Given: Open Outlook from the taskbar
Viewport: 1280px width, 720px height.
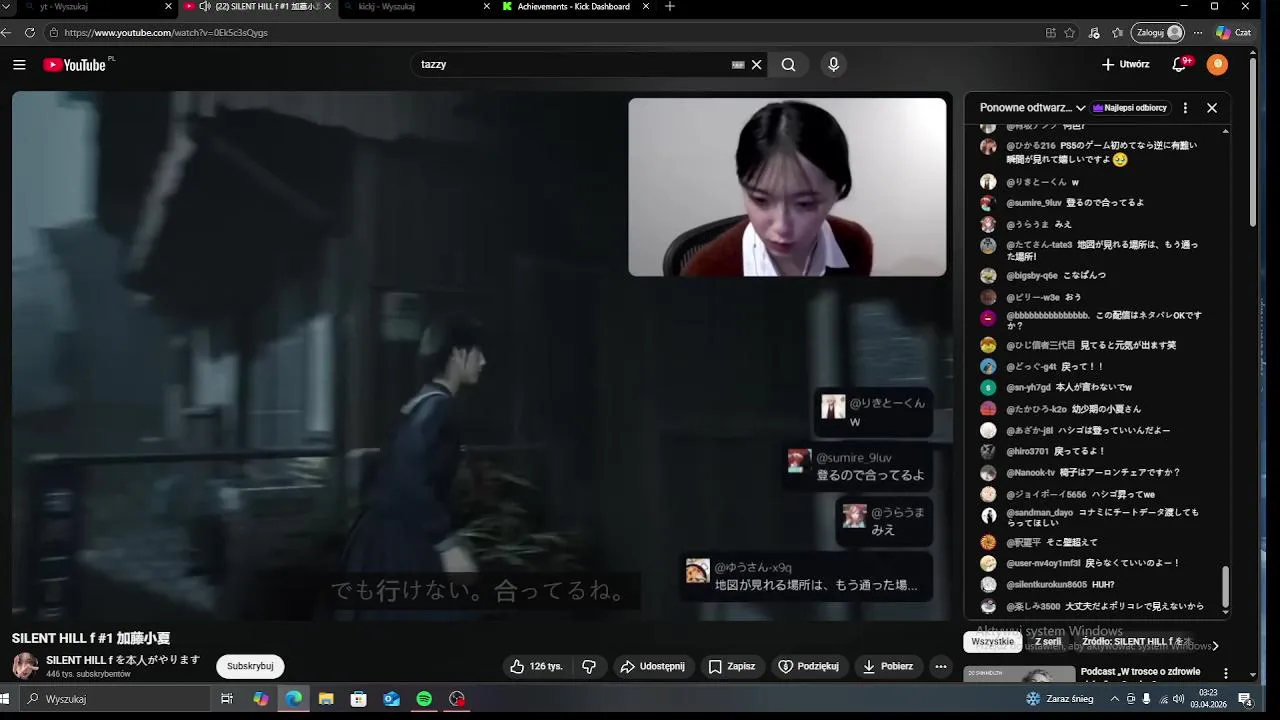Looking at the screenshot, I should [x=391, y=699].
